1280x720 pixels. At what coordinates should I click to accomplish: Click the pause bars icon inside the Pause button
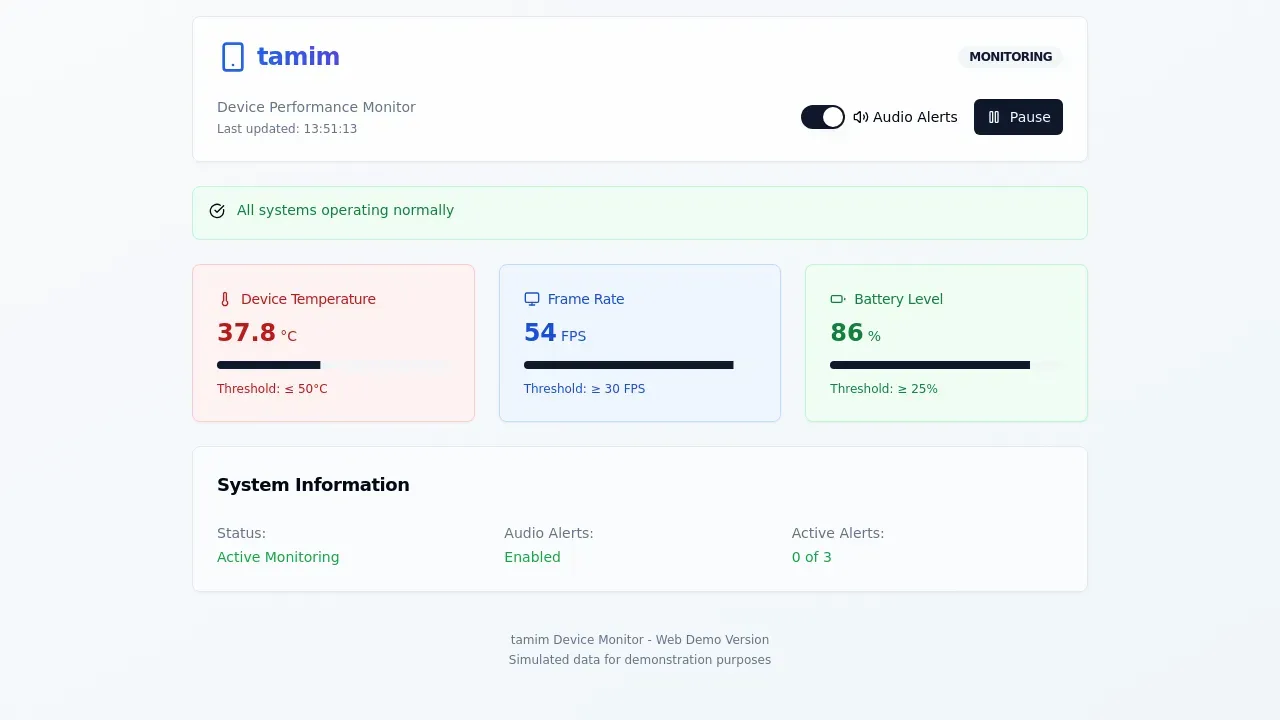993,117
